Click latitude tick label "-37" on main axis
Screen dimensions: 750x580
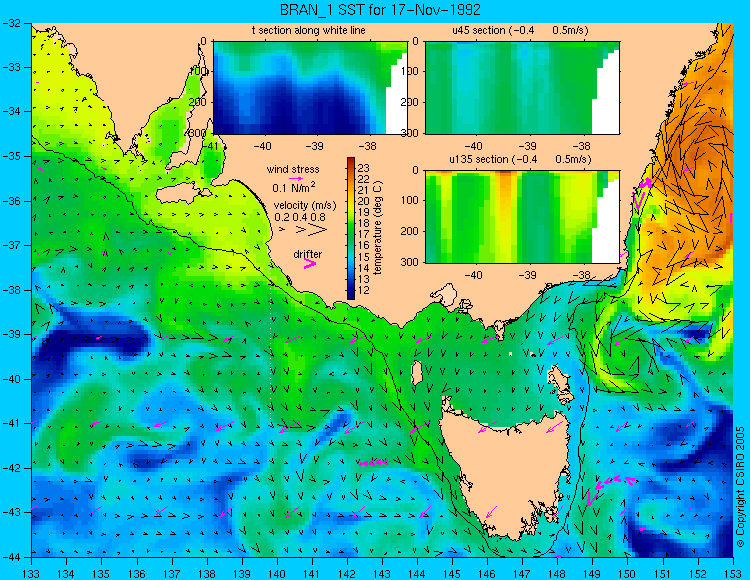point(11,245)
